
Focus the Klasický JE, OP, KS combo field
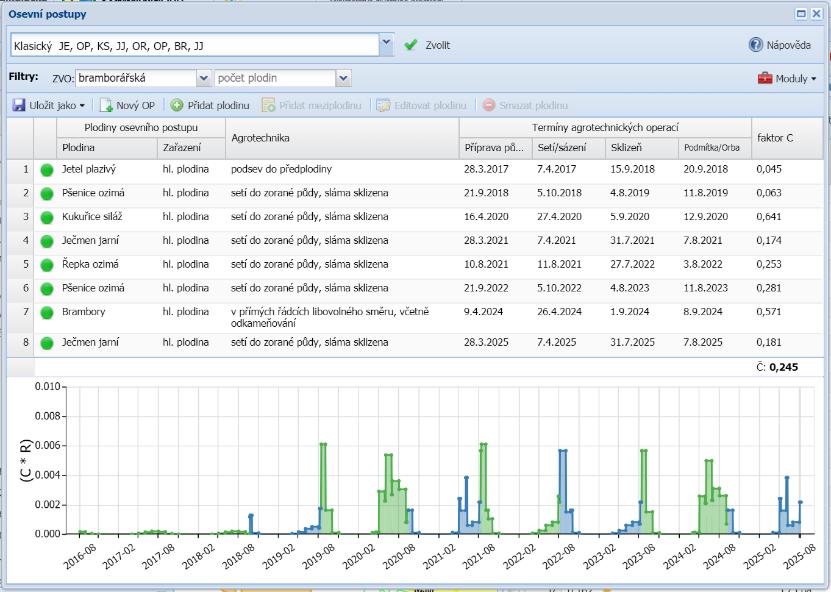[x=195, y=46]
